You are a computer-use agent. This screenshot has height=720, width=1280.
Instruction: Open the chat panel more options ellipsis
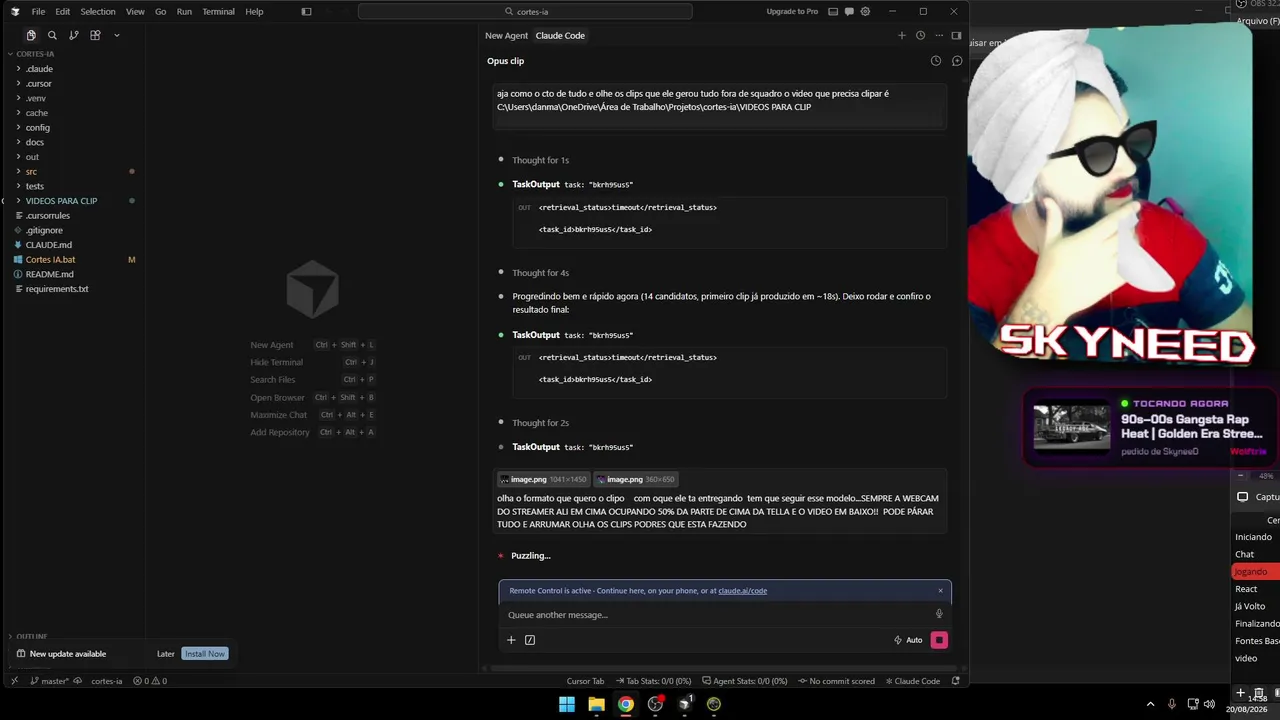938,36
